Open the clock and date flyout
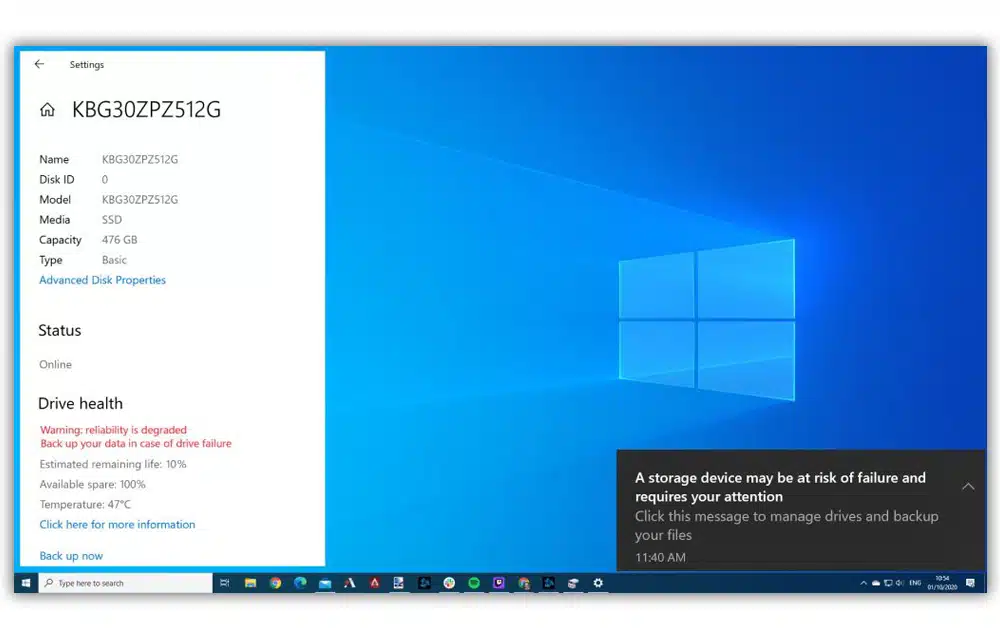The image size is (1000, 640). coord(942,583)
